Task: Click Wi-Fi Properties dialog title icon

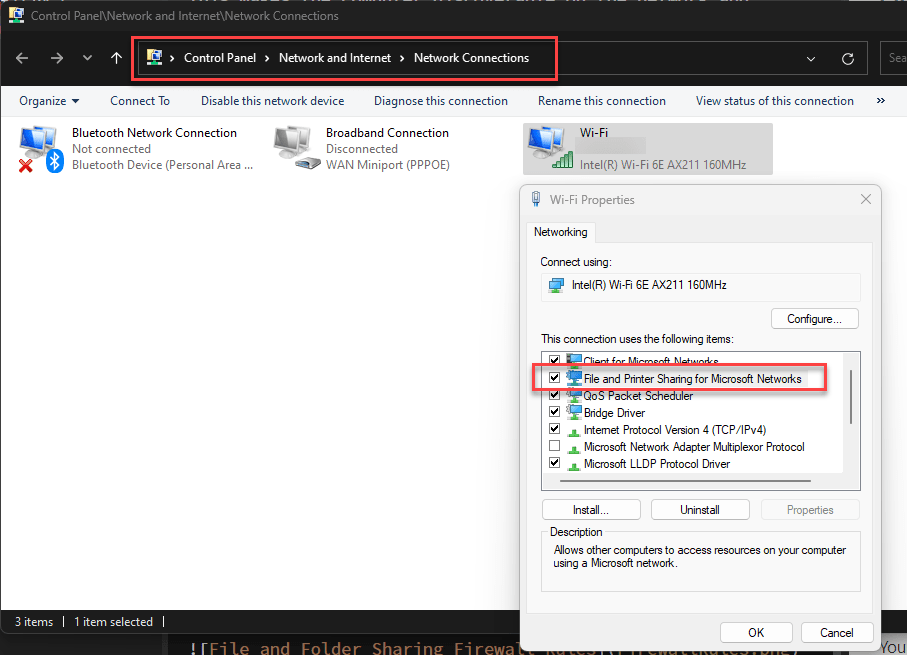Action: 536,199
